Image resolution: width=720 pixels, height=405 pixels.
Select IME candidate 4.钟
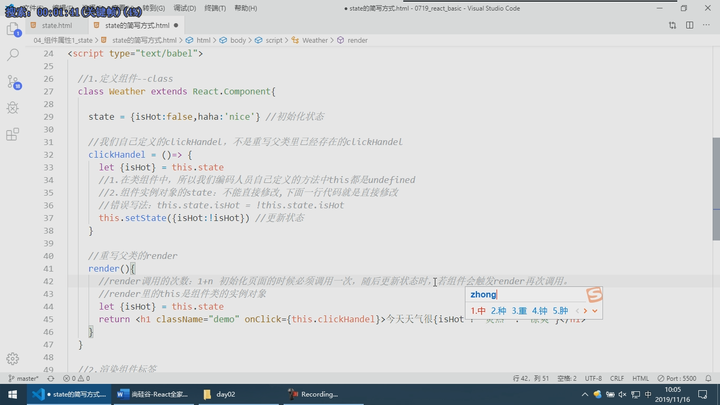540,311
